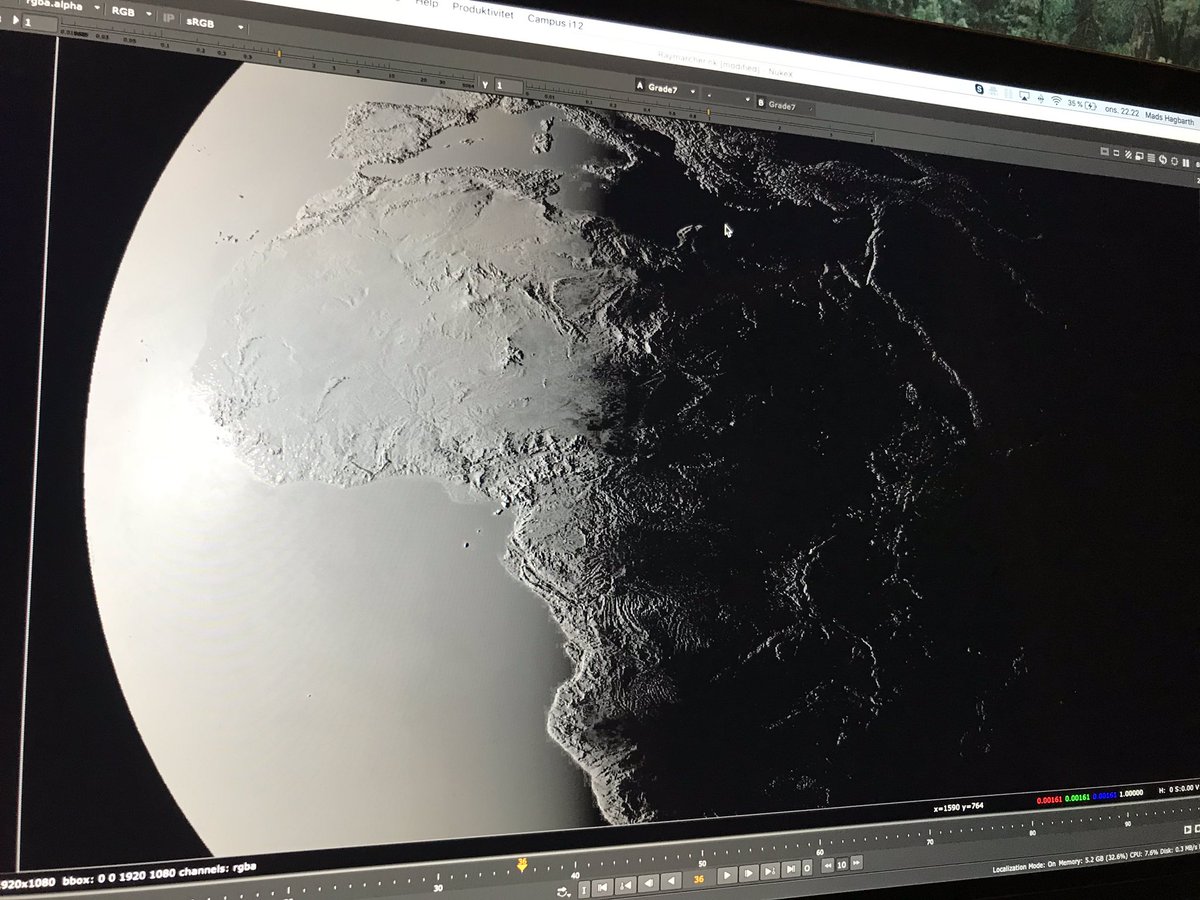This screenshot has width=1200, height=900.
Task: Toggle the IP input process button
Action: [168, 17]
